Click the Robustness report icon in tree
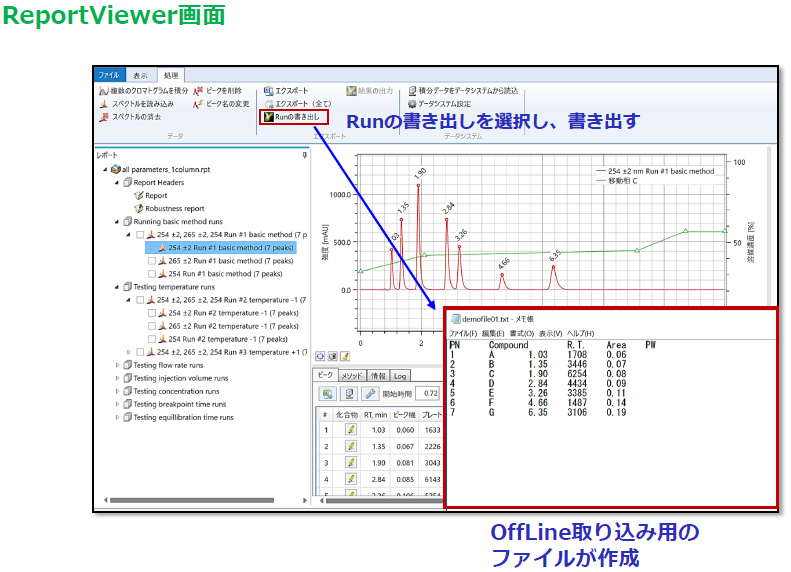 click(139, 208)
